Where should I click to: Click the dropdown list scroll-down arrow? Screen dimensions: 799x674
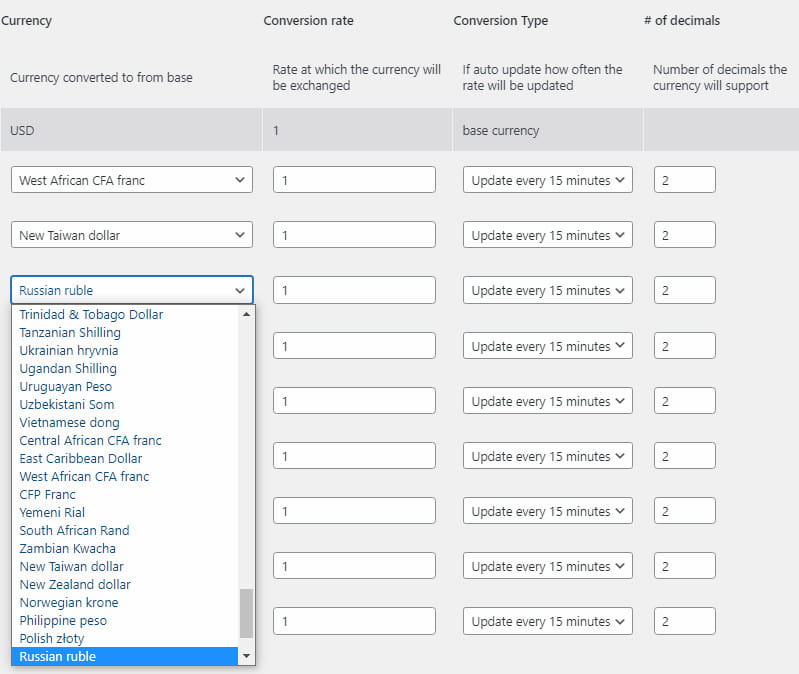(x=246, y=656)
